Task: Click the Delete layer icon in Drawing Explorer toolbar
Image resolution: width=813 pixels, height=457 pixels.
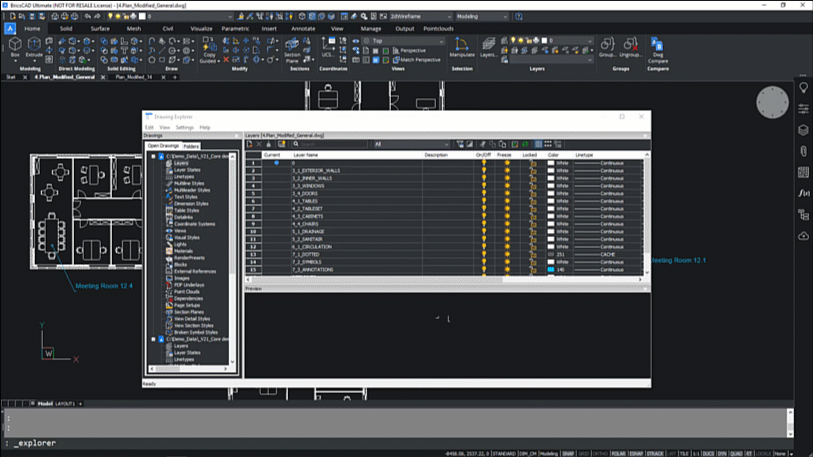Action: pyautogui.click(x=259, y=144)
